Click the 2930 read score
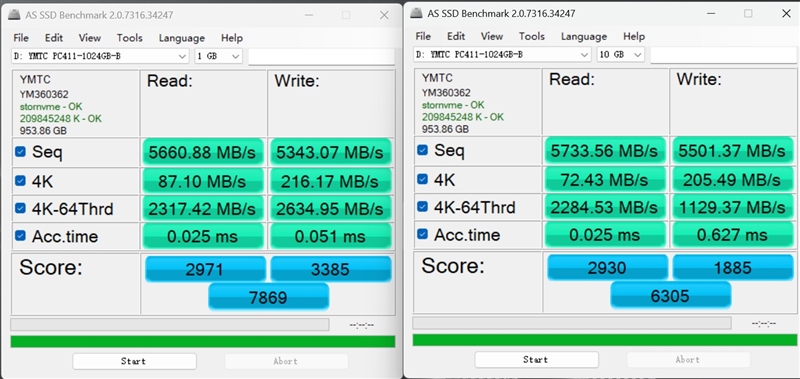The image size is (800, 379). click(x=607, y=267)
